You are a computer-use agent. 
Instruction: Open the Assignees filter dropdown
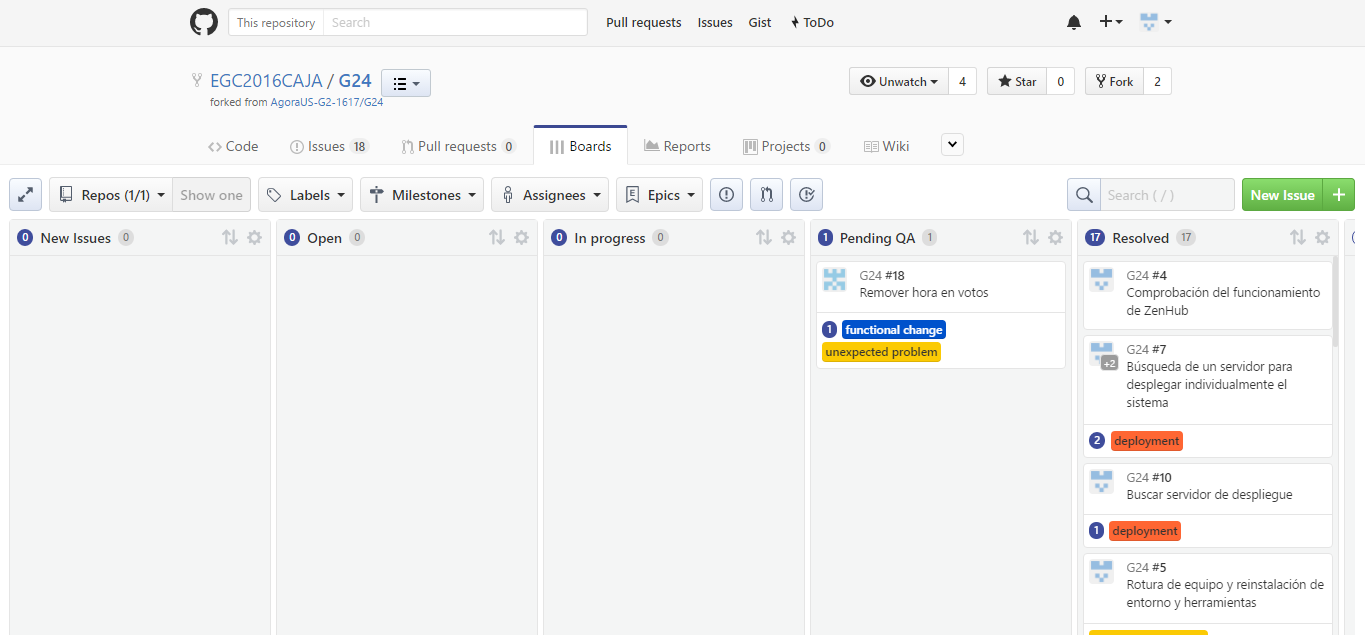click(550, 195)
